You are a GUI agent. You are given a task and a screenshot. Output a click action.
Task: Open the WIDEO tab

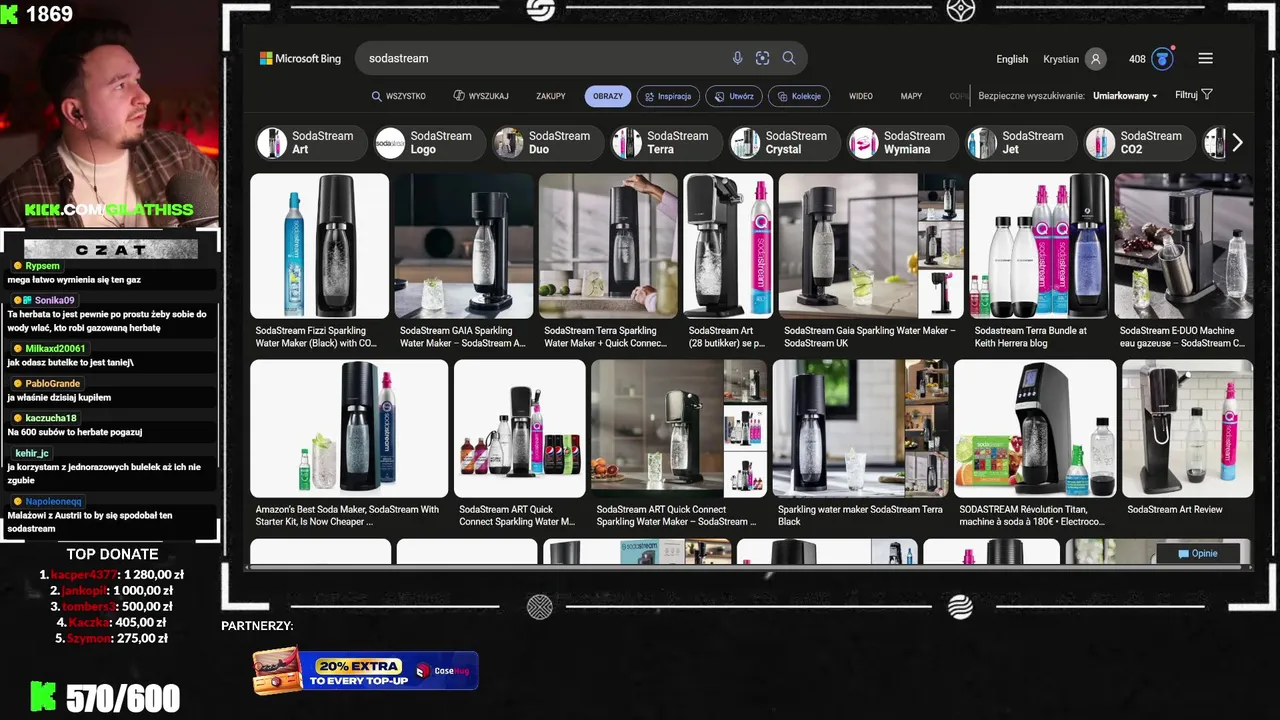point(861,96)
